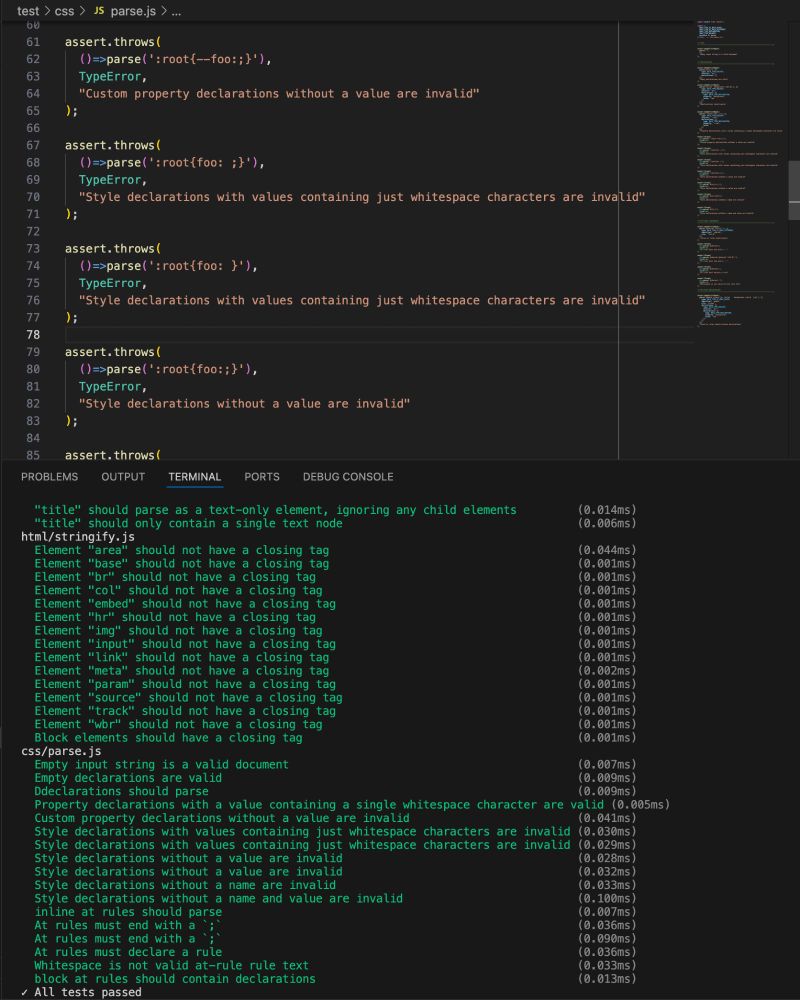Click 'Ddeclarations should parse' test result
Image resolution: width=800 pixels, height=1000 pixels.
(x=121, y=791)
